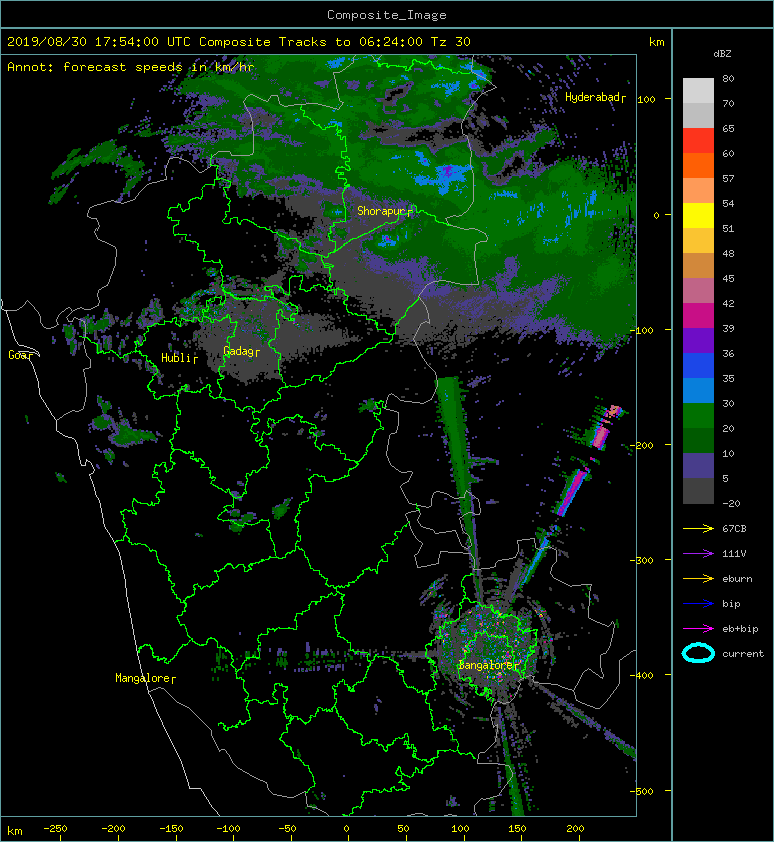Click the '67CB' legend label
The width and height of the screenshot is (774, 842).
(x=734, y=528)
